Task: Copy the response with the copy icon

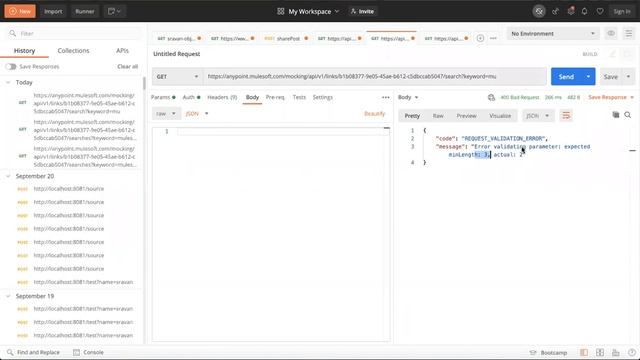Action: pyautogui.click(x=616, y=115)
